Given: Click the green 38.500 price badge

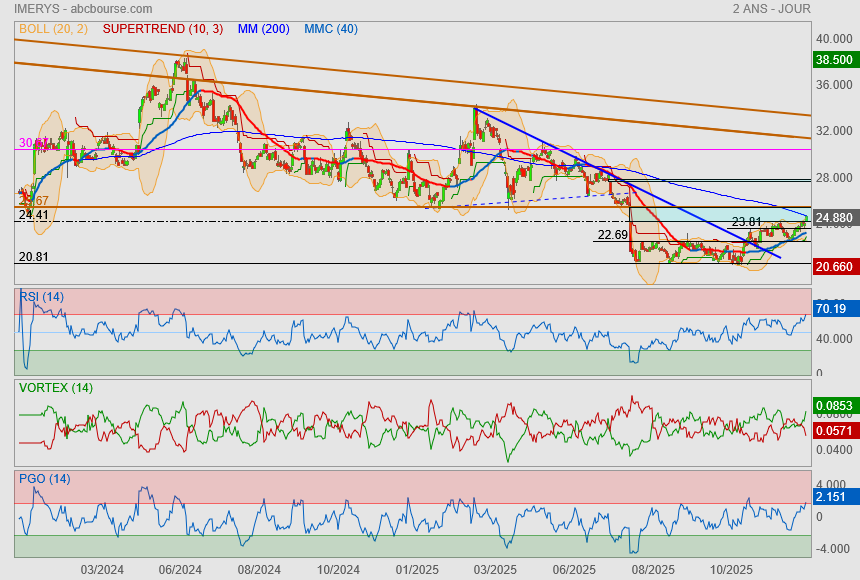Looking at the screenshot, I should [834, 60].
